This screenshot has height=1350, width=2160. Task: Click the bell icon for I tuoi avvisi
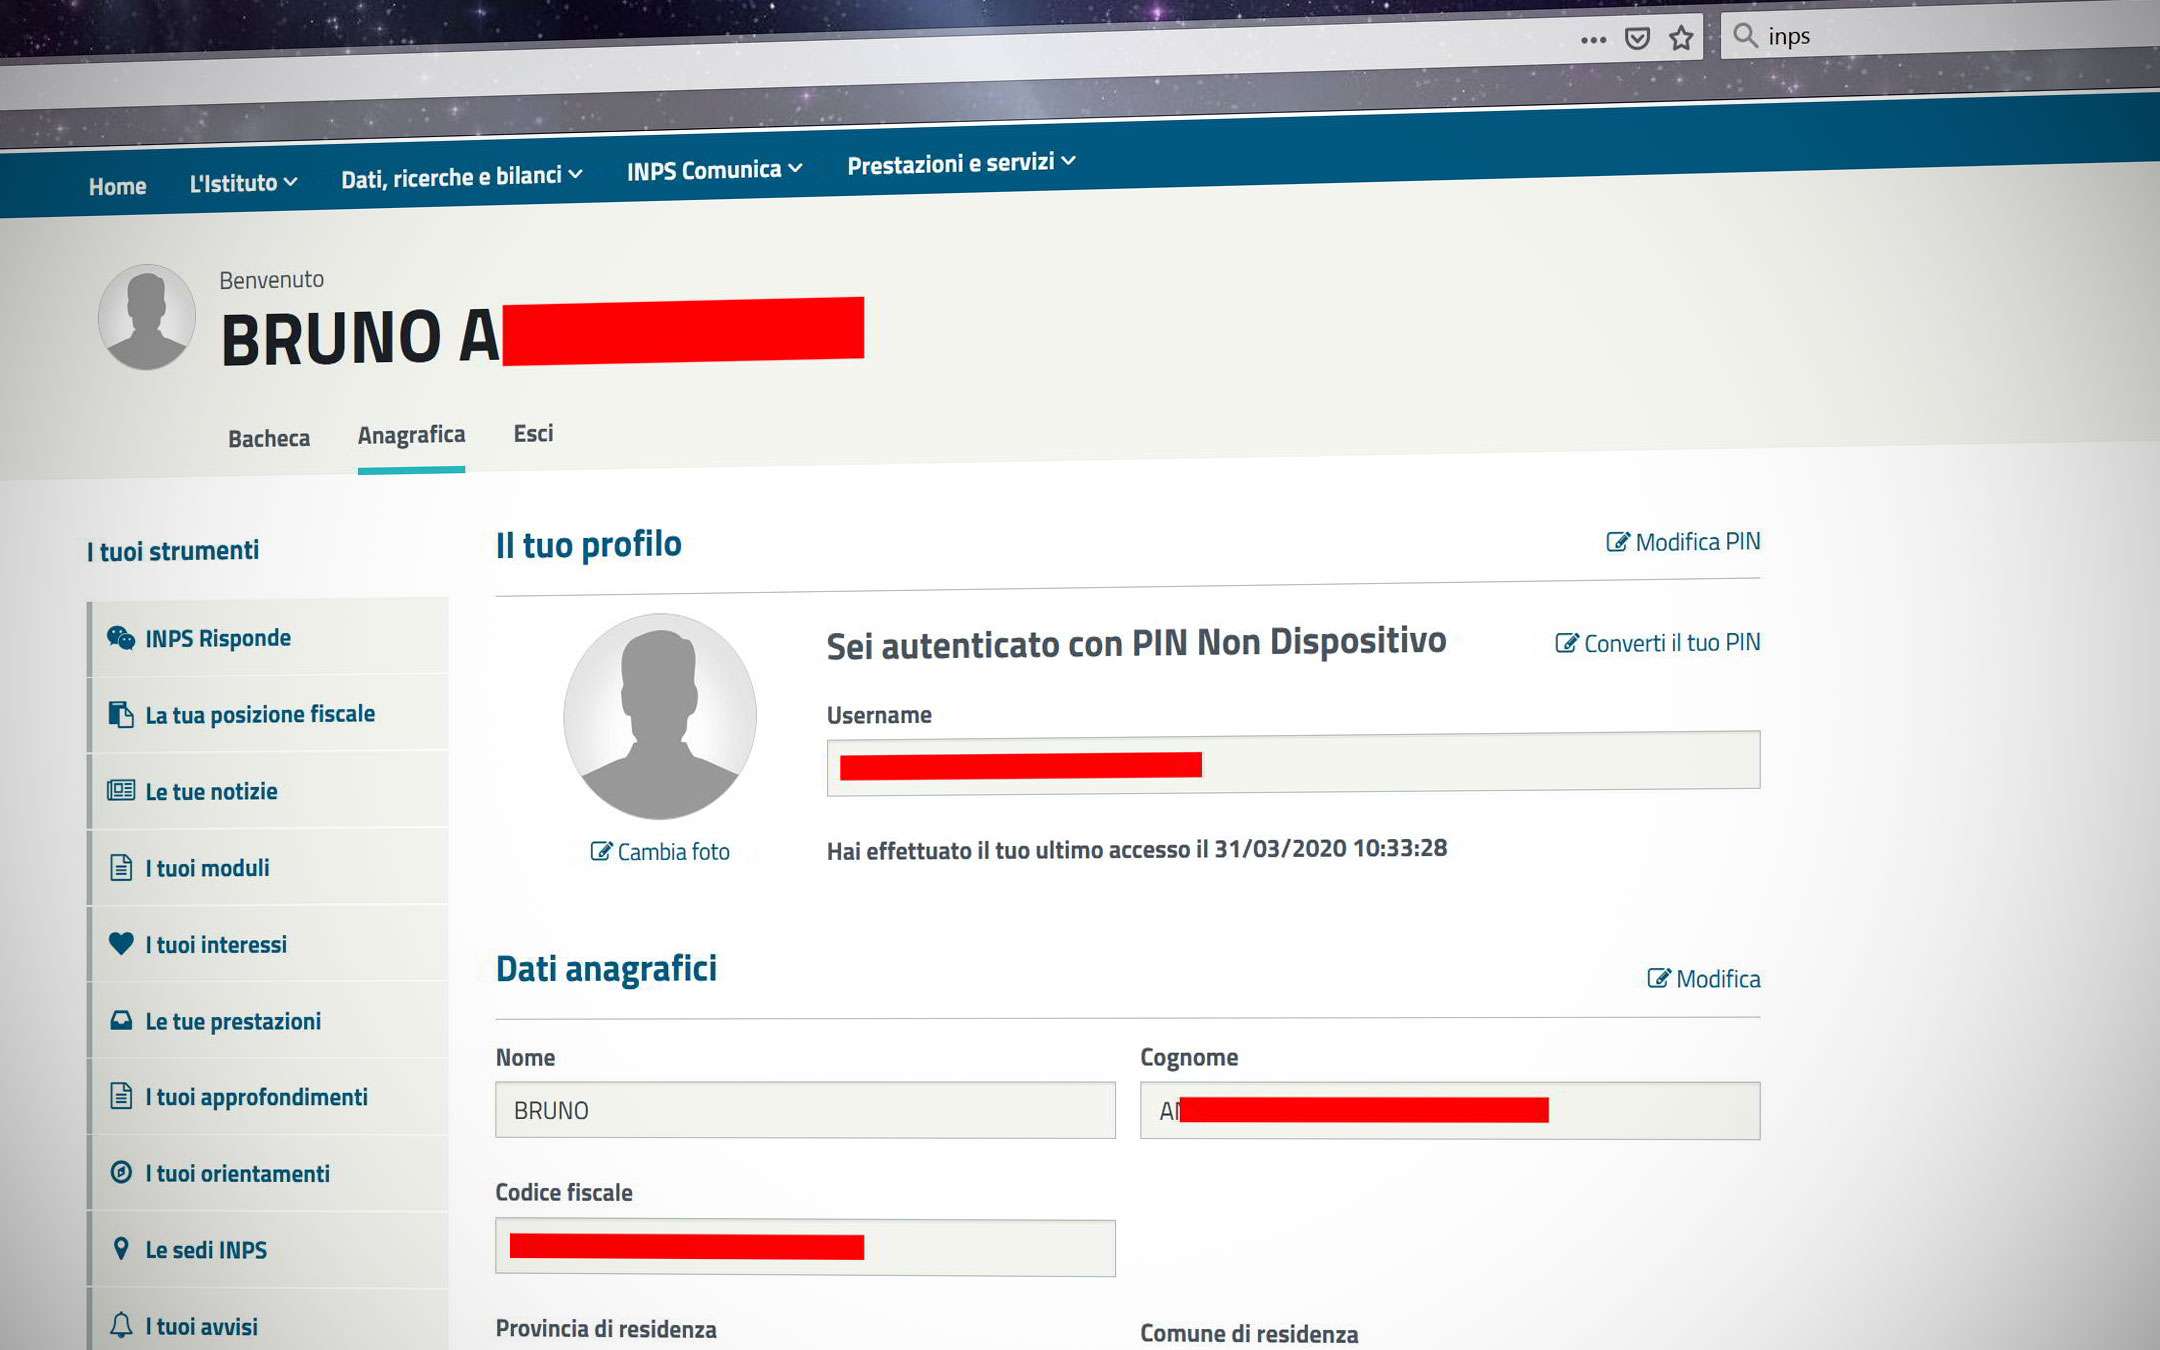tap(121, 1325)
